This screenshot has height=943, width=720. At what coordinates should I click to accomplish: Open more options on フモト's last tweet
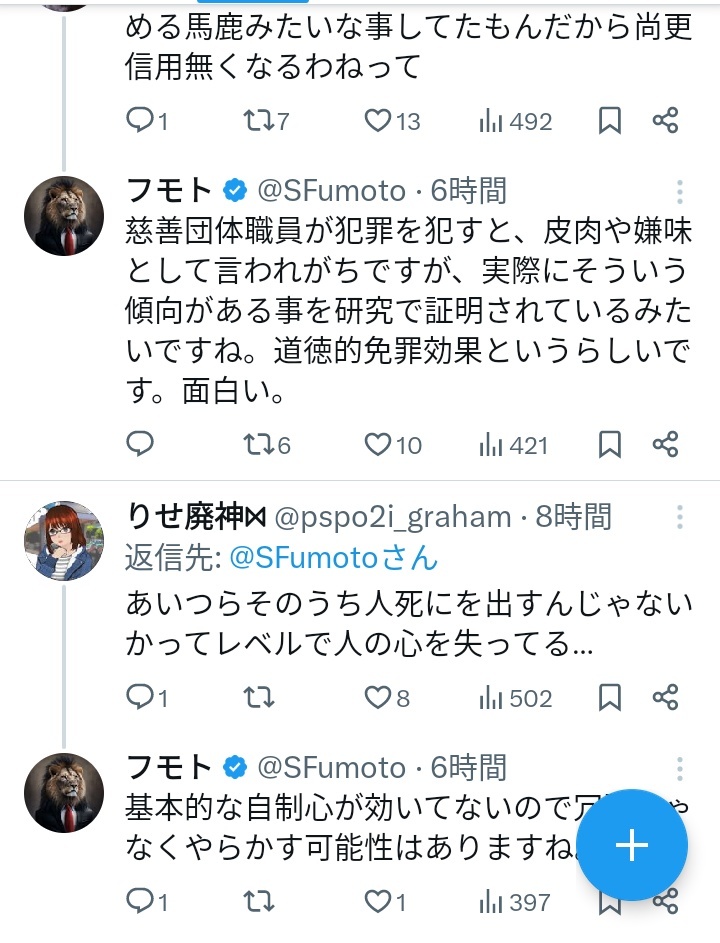[x=680, y=768]
